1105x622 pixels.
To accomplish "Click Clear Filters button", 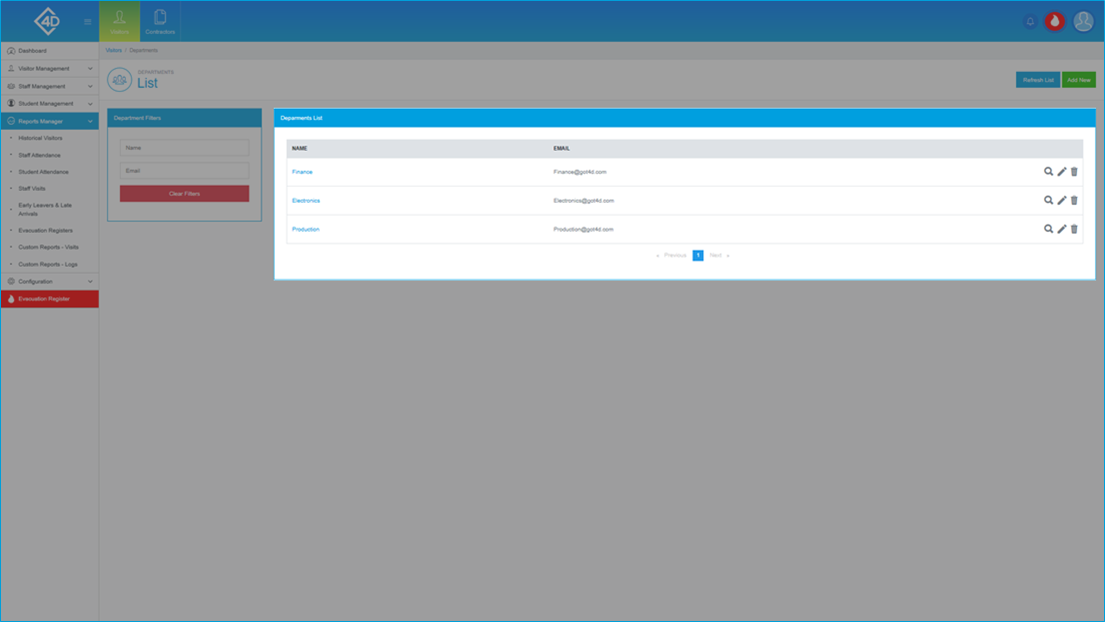I will (184, 194).
